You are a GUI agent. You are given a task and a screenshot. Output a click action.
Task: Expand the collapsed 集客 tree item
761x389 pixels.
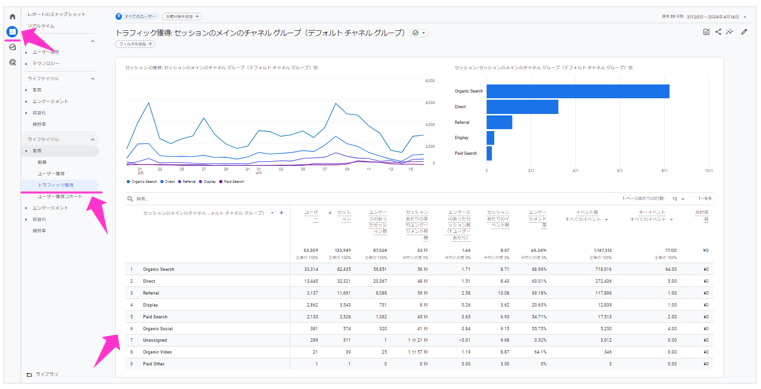tap(27, 90)
